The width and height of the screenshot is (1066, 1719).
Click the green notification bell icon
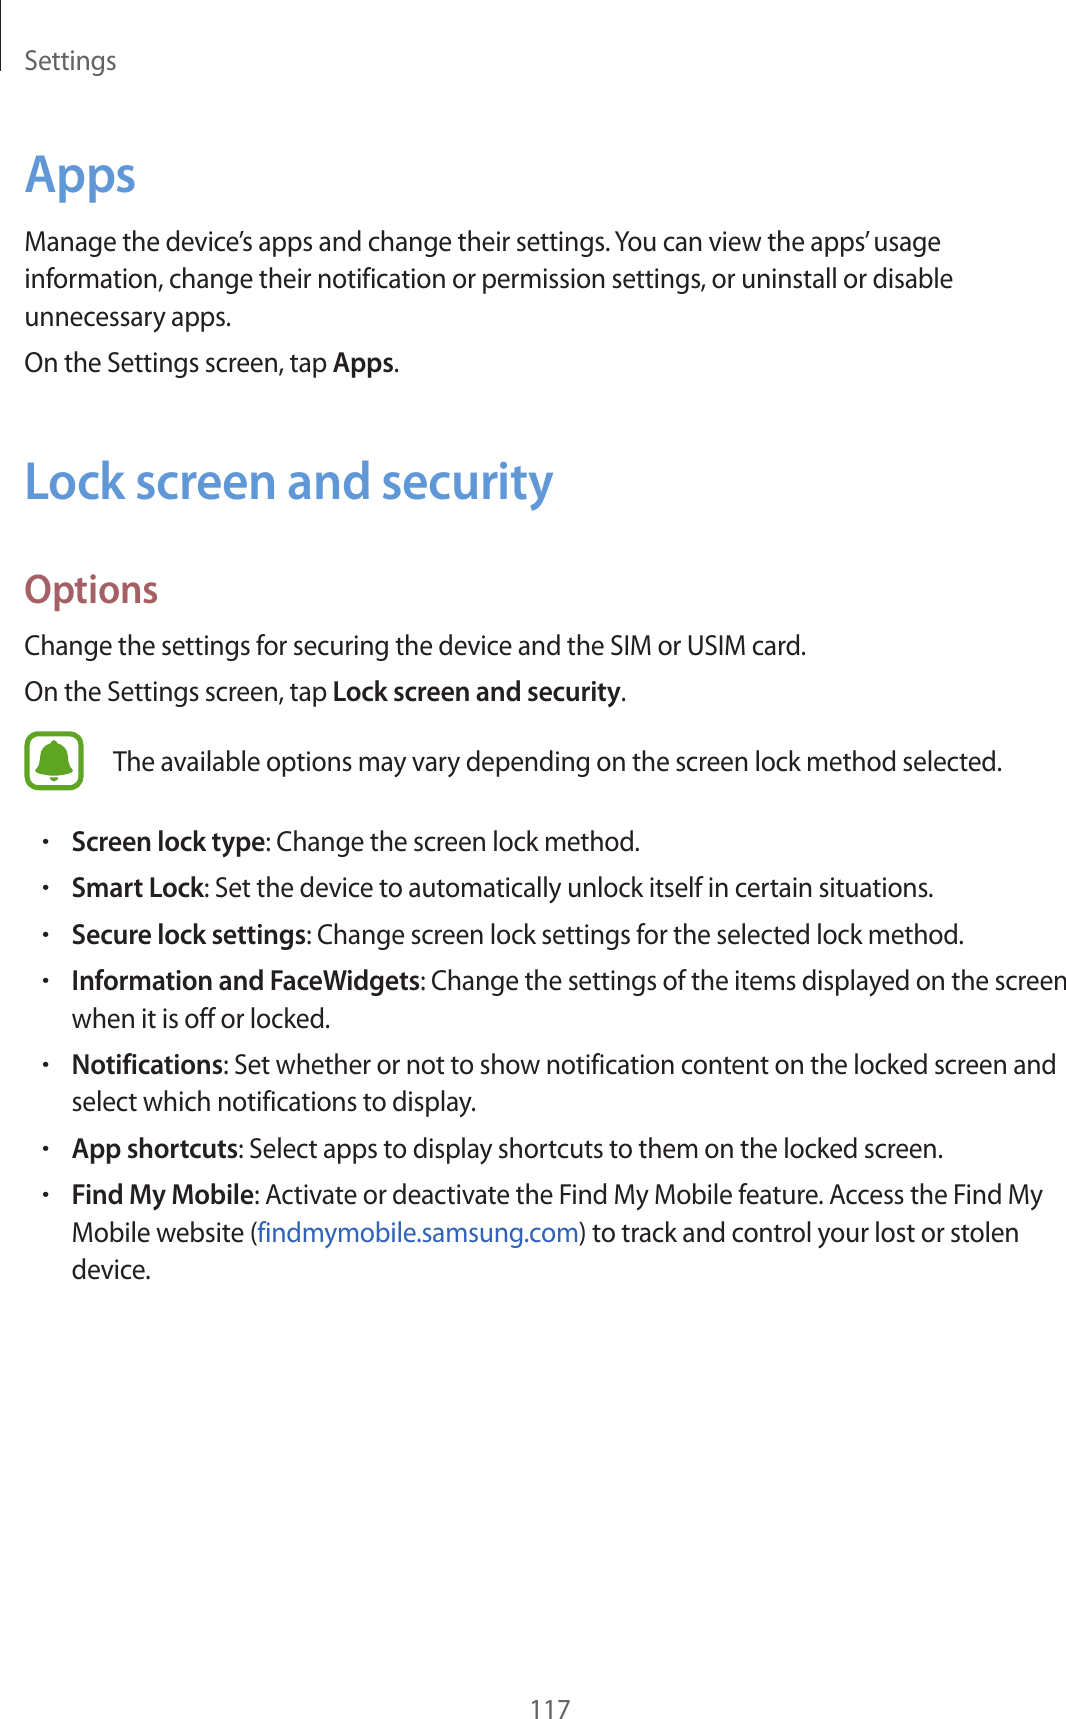(54, 761)
